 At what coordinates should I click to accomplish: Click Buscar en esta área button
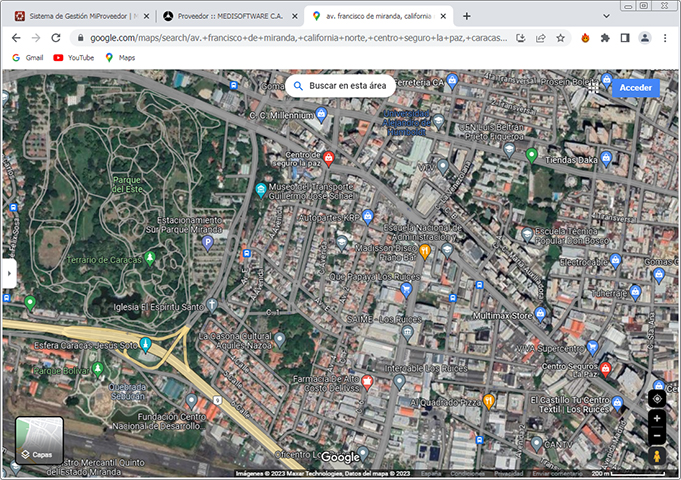(340, 86)
